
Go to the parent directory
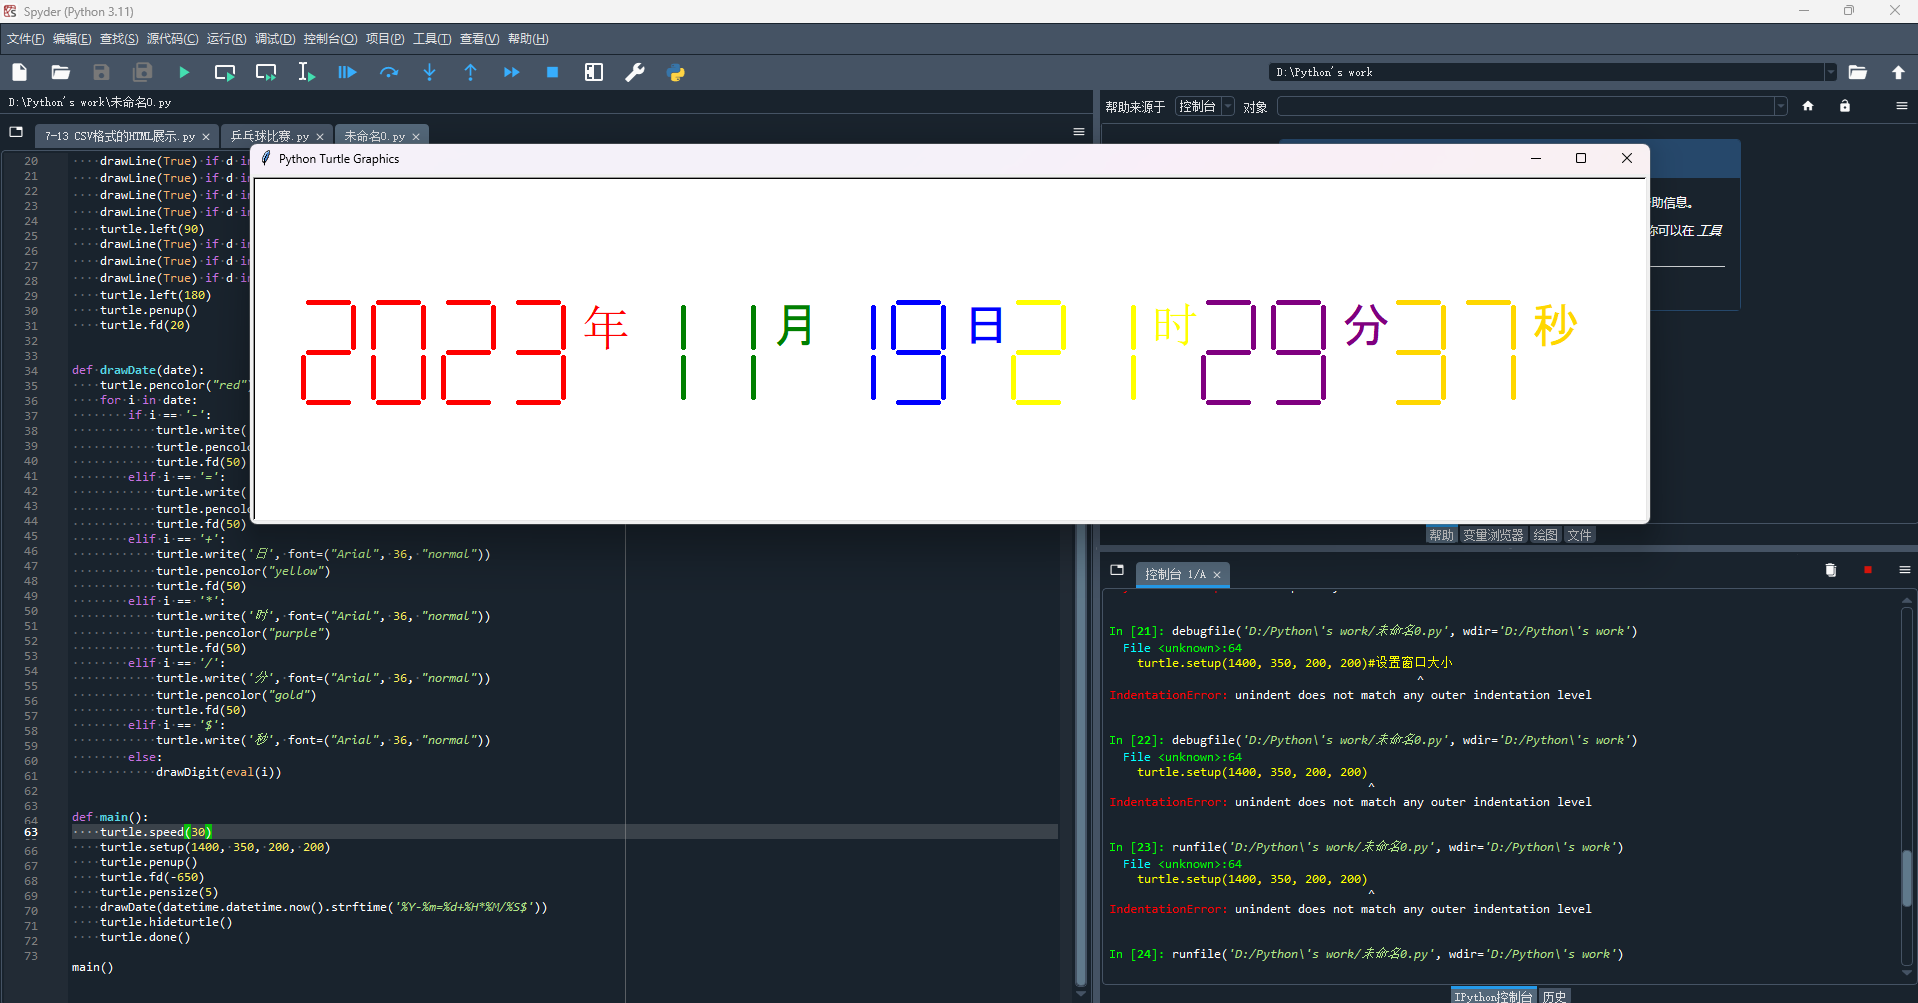(1898, 72)
